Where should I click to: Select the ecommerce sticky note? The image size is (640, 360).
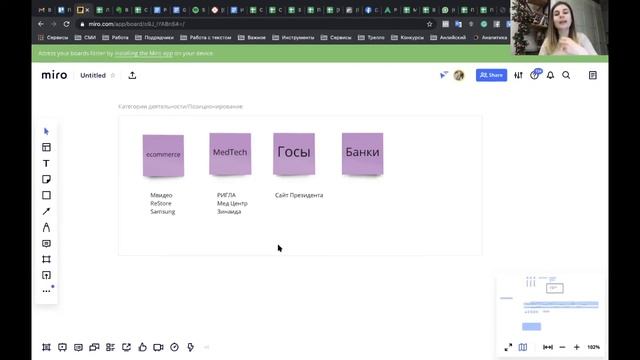[x=163, y=156]
